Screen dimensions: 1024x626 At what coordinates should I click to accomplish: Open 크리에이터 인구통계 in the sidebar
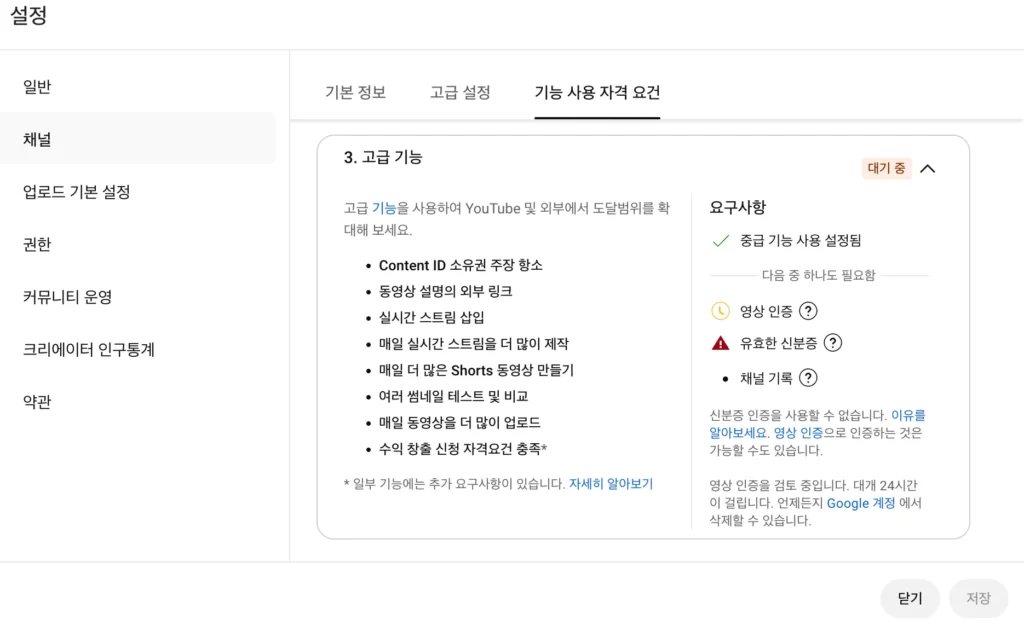coord(89,349)
